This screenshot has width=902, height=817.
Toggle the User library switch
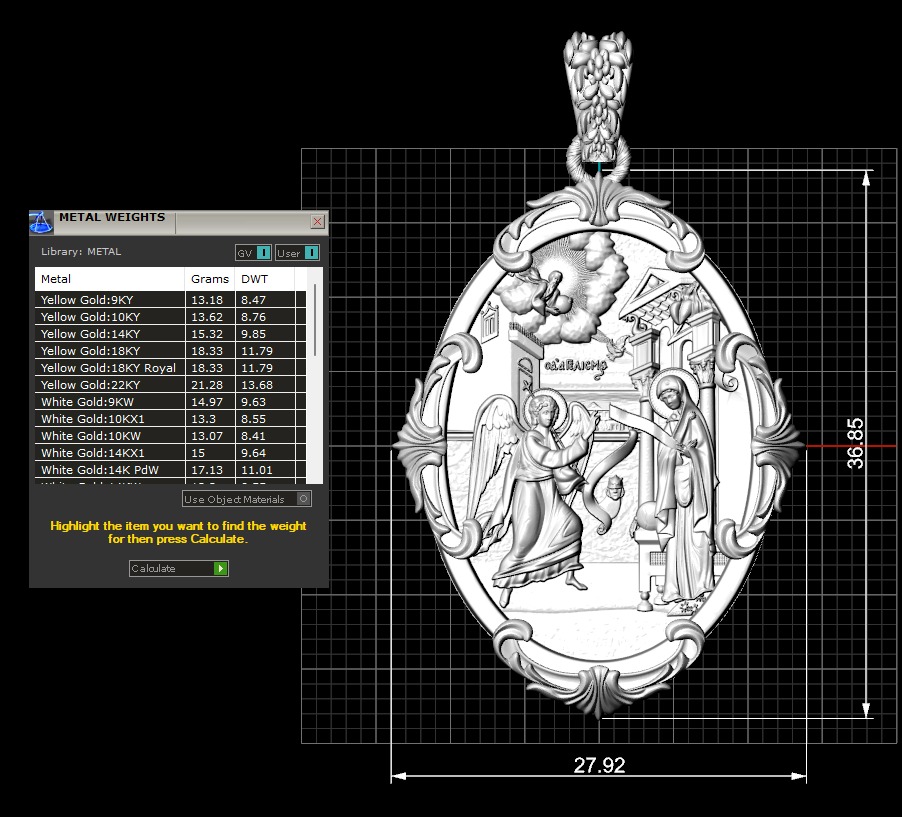click(311, 253)
